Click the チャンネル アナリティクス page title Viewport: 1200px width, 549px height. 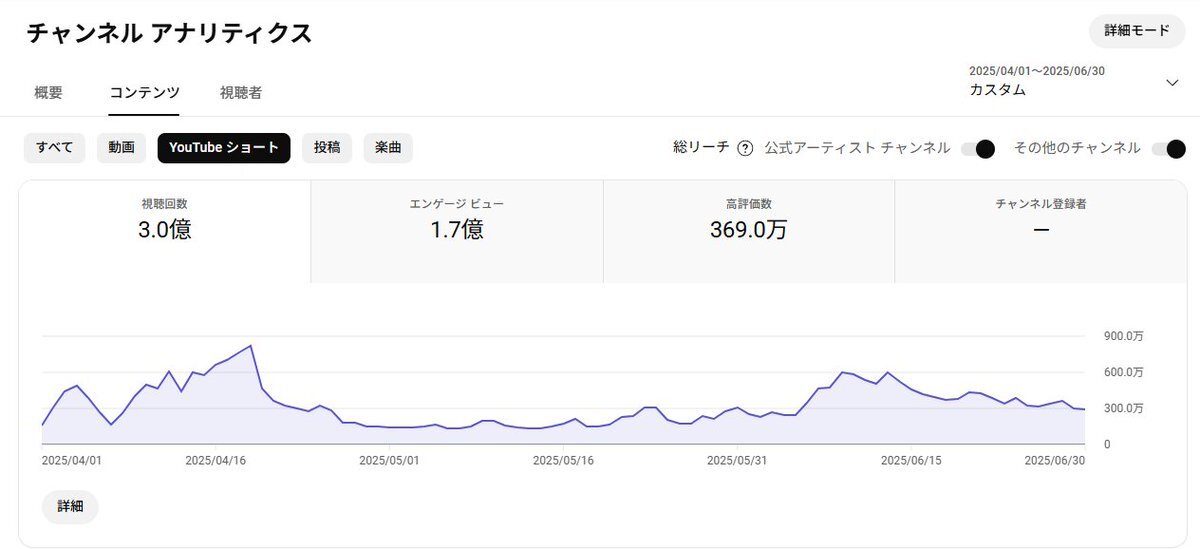[x=169, y=33]
